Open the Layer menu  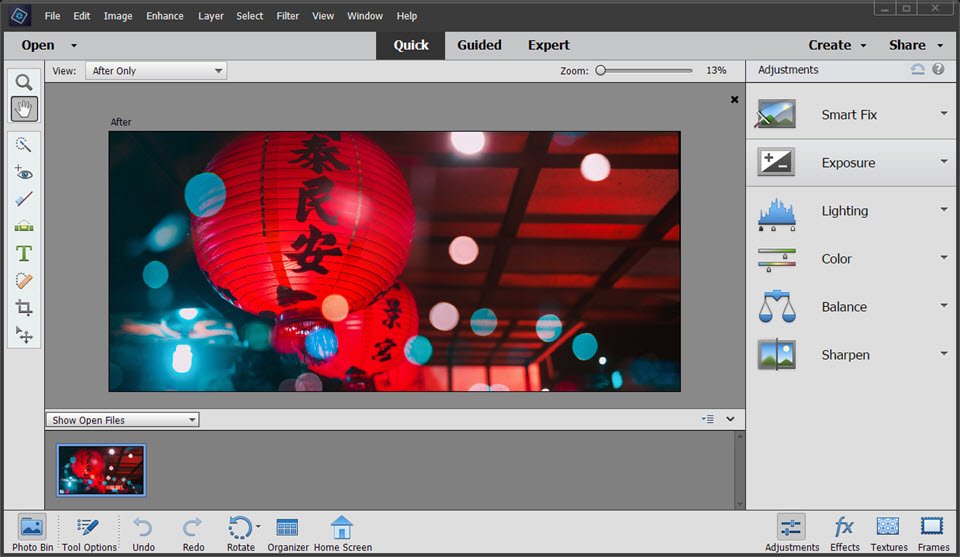(211, 16)
